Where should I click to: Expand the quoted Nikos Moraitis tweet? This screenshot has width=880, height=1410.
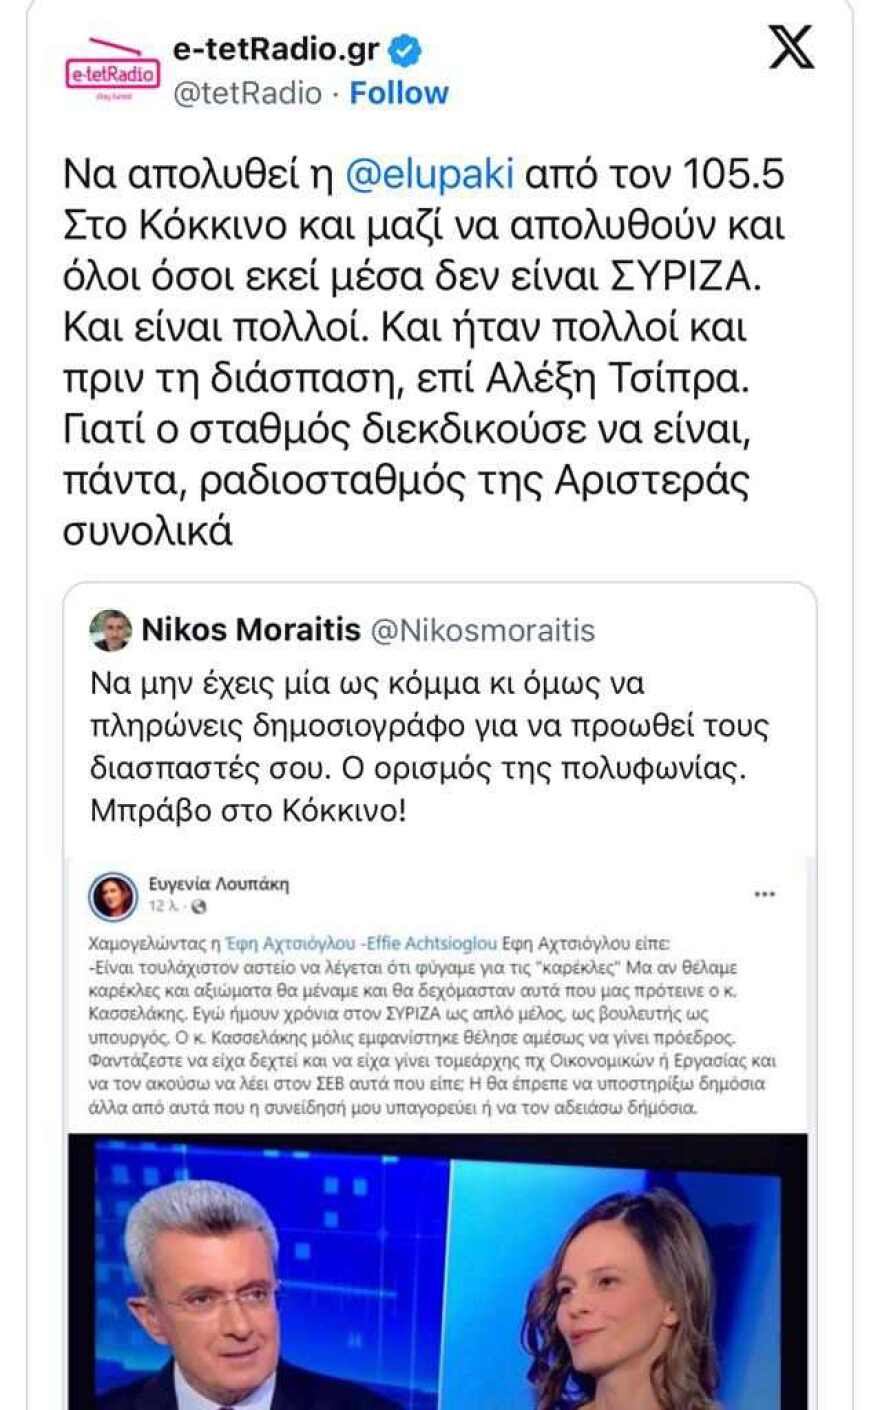click(x=440, y=740)
